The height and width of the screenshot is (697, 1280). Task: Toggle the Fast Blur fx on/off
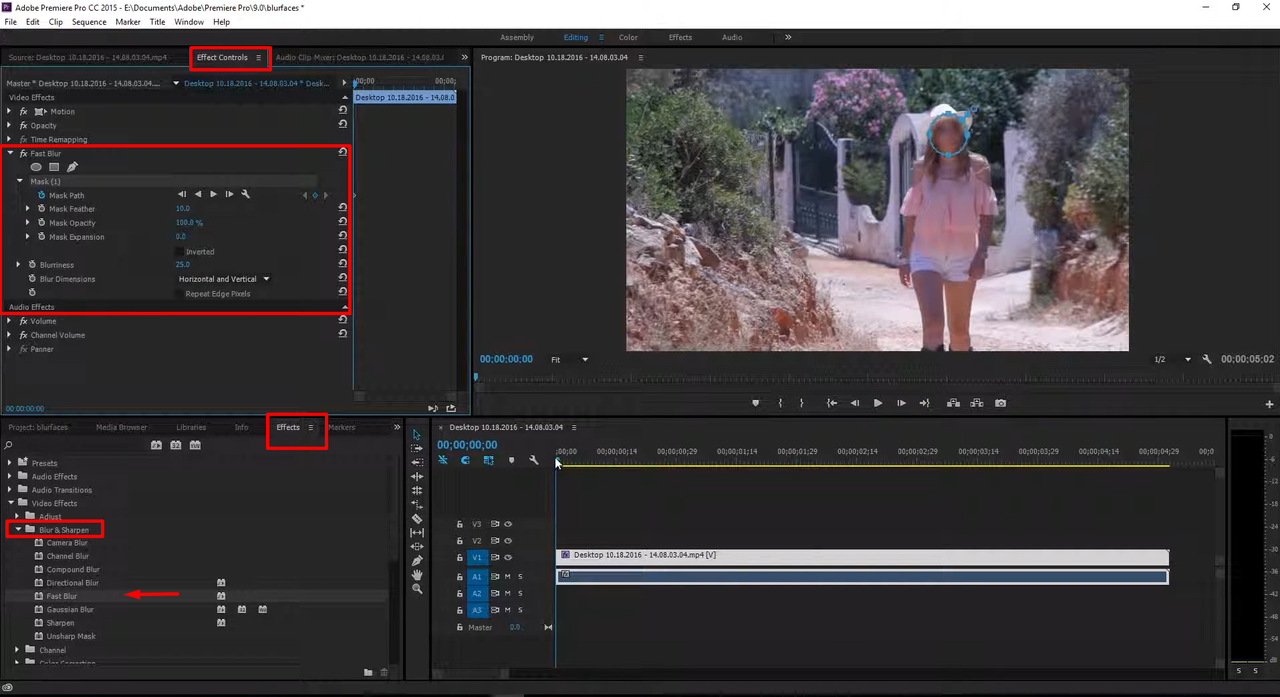click(x=23, y=153)
